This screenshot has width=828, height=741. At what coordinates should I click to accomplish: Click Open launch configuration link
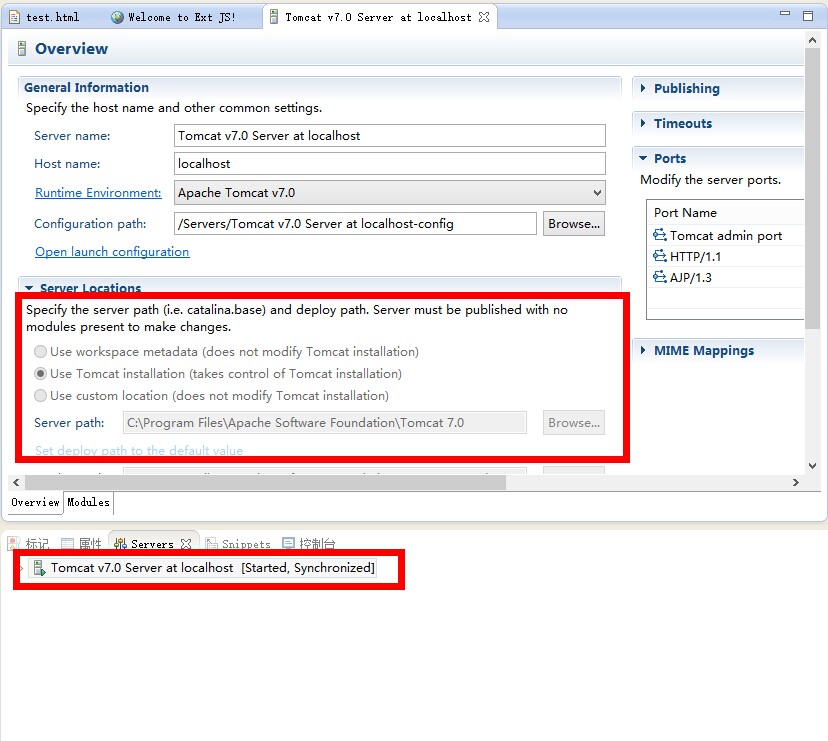[x=112, y=252]
